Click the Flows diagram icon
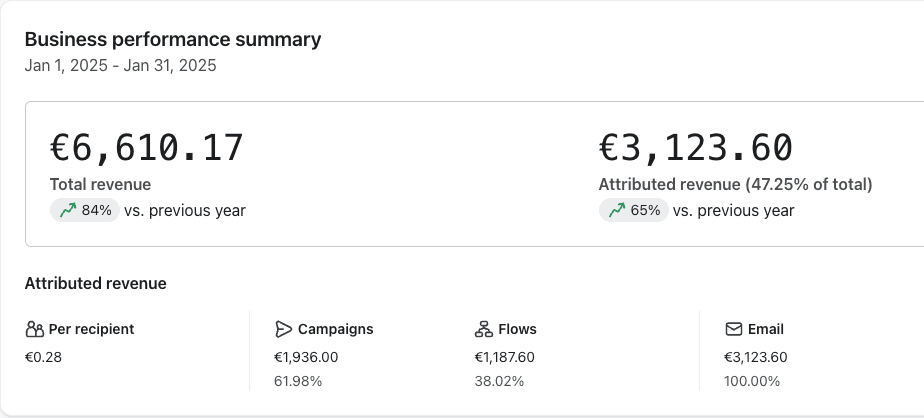Screen dimensions: 924x418 tap(484, 329)
